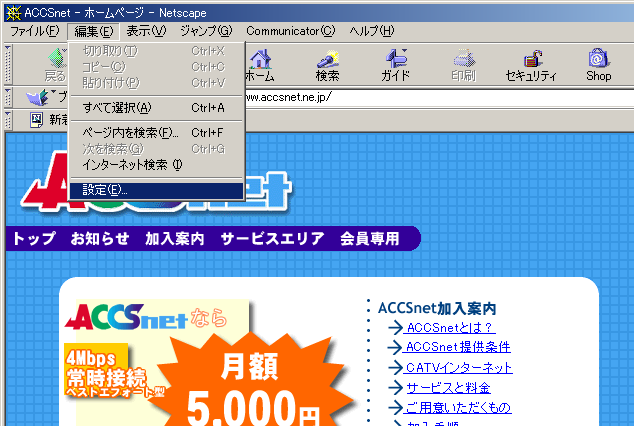Open お知らせ in the site navigation bar

pyautogui.click(x=100, y=238)
